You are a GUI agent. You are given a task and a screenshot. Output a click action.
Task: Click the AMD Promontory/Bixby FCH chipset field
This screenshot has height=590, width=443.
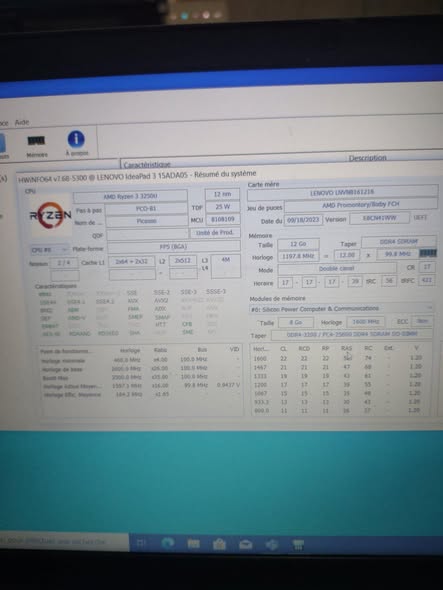coord(361,205)
